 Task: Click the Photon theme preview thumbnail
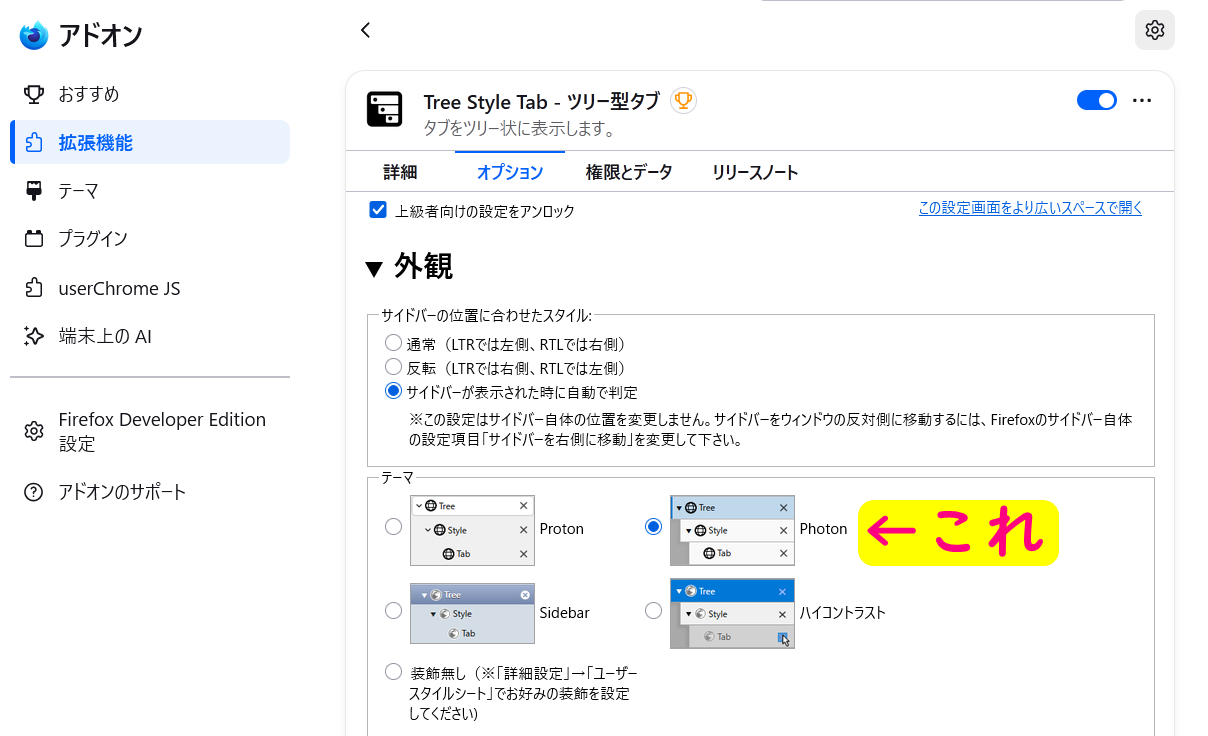pos(732,530)
